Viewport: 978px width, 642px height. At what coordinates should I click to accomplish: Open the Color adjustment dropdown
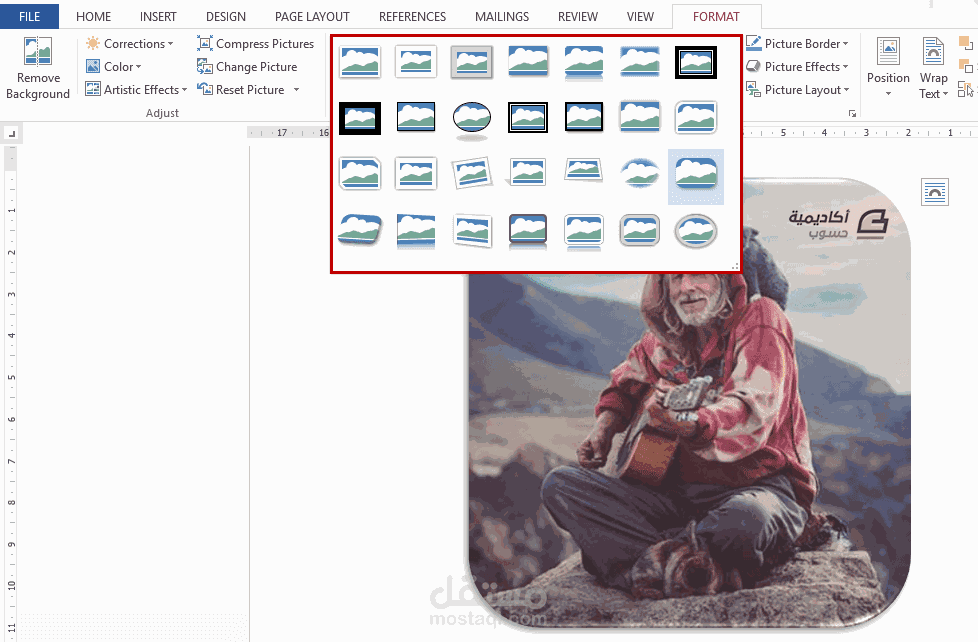point(114,67)
